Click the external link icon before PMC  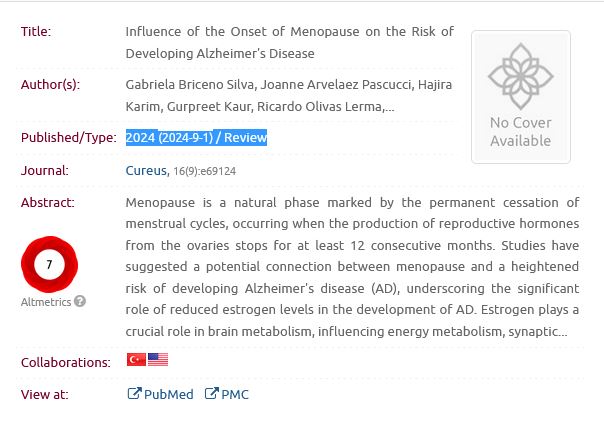tap(211, 394)
